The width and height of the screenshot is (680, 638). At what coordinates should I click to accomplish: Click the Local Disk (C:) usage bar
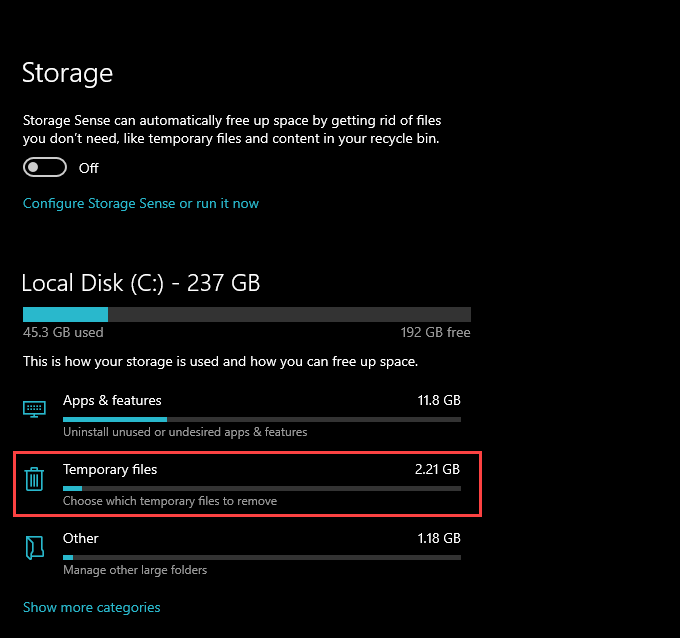(x=246, y=314)
